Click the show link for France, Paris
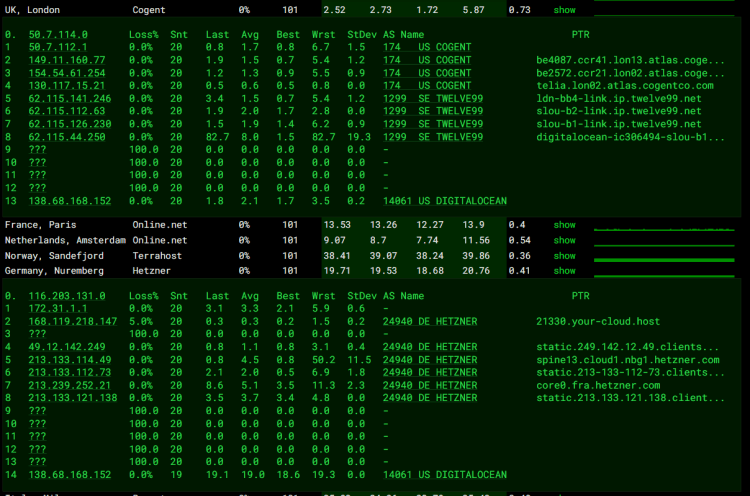Image resolution: width=750 pixels, height=496 pixels. (x=564, y=225)
